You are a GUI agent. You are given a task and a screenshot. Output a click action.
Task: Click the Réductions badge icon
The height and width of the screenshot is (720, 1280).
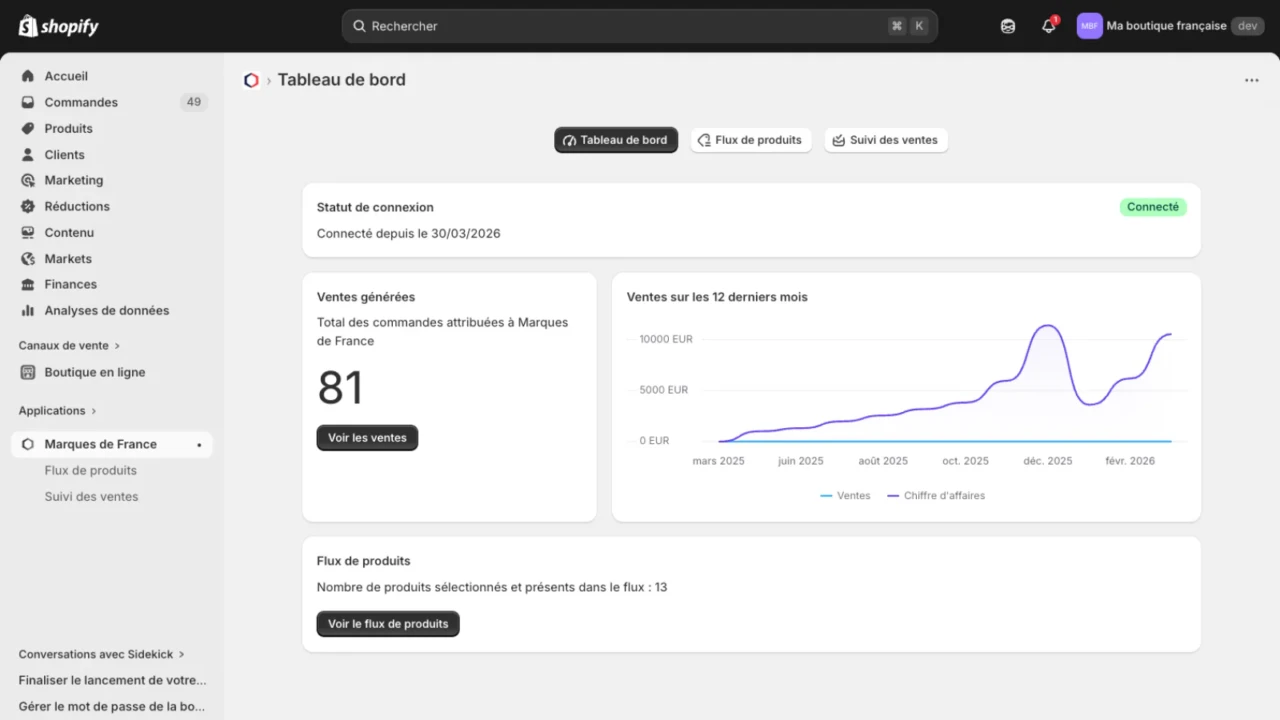point(28,206)
